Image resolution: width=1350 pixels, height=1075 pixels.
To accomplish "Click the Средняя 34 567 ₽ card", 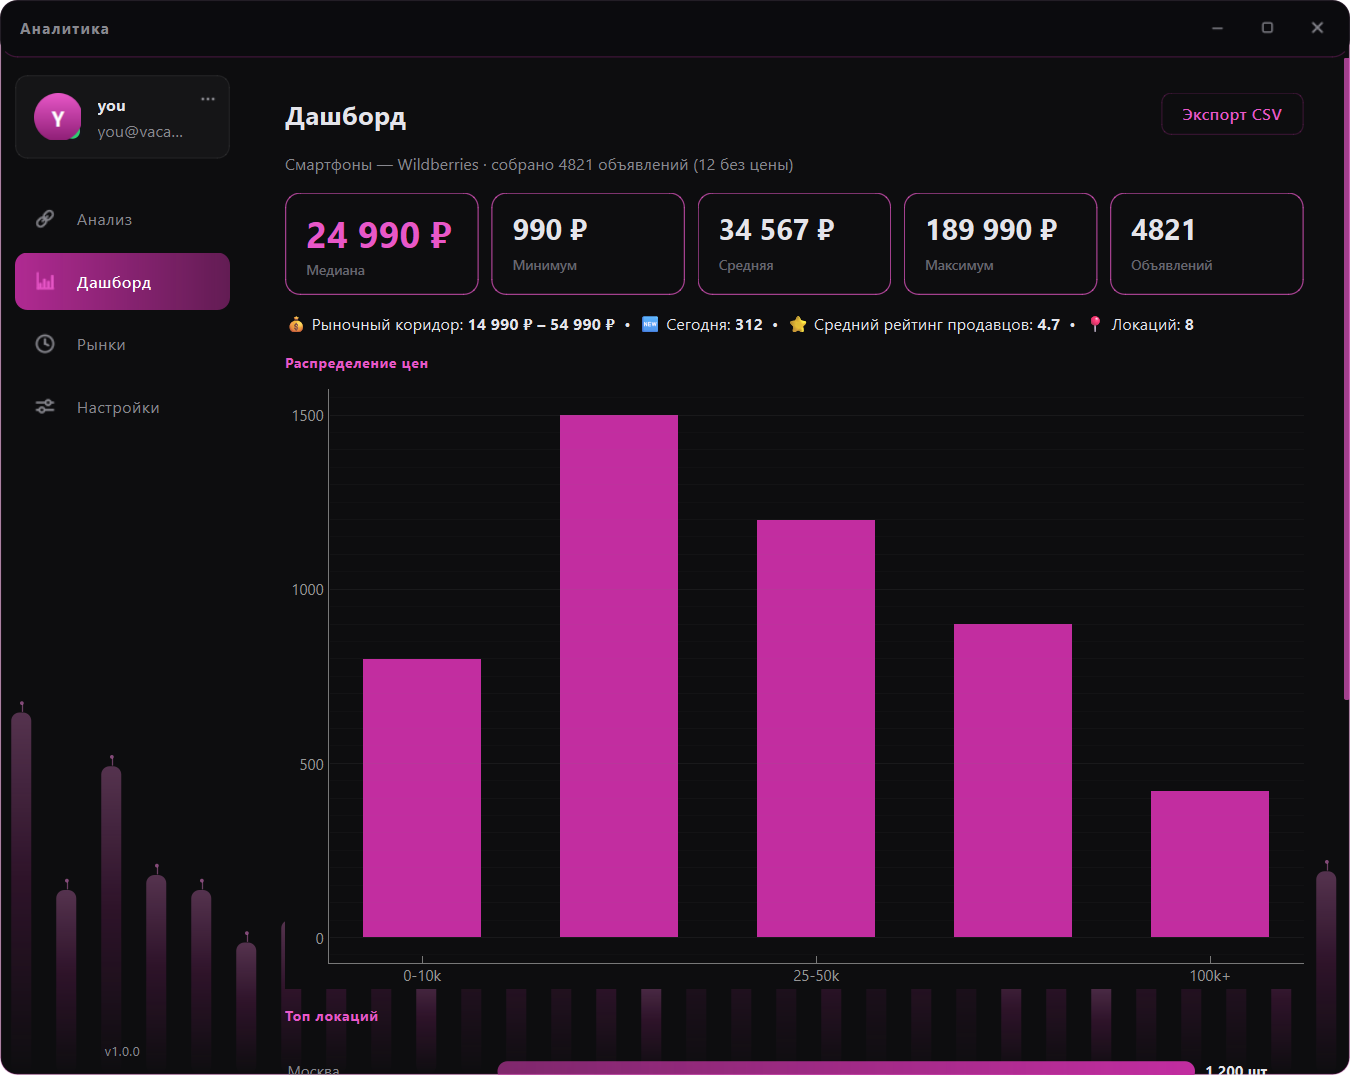I will [794, 244].
